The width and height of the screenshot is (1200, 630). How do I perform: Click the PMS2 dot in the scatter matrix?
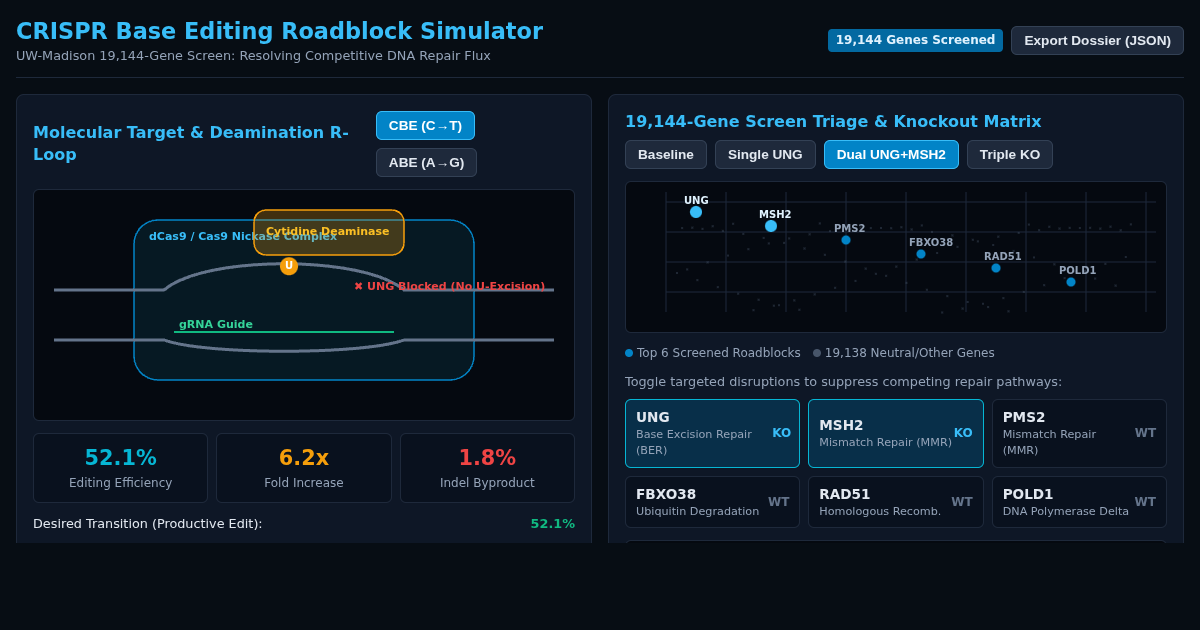(846, 240)
